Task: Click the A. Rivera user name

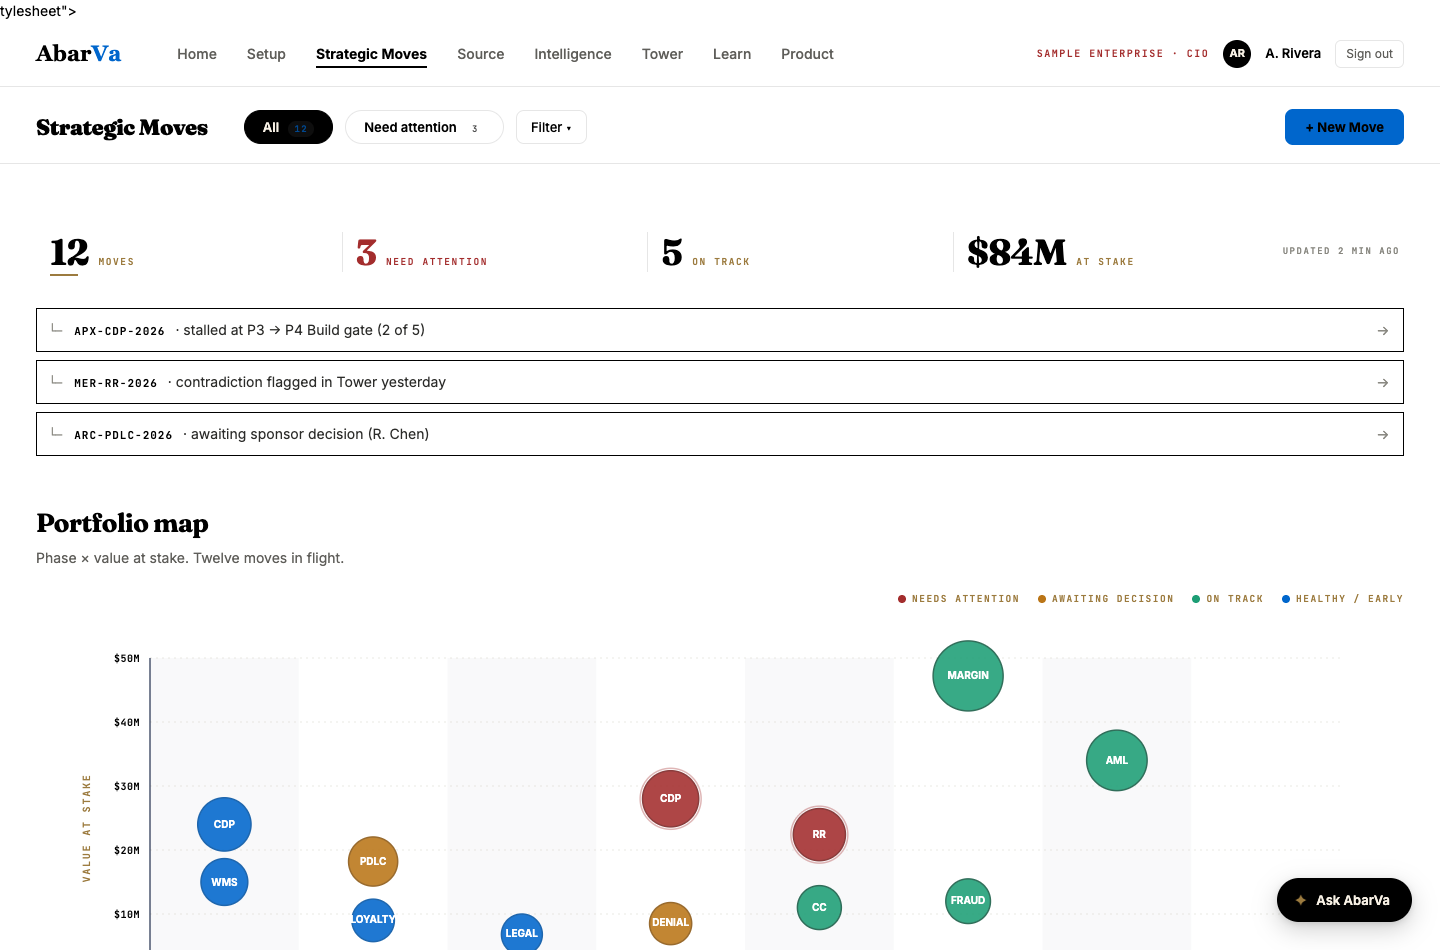Action: click(1293, 54)
